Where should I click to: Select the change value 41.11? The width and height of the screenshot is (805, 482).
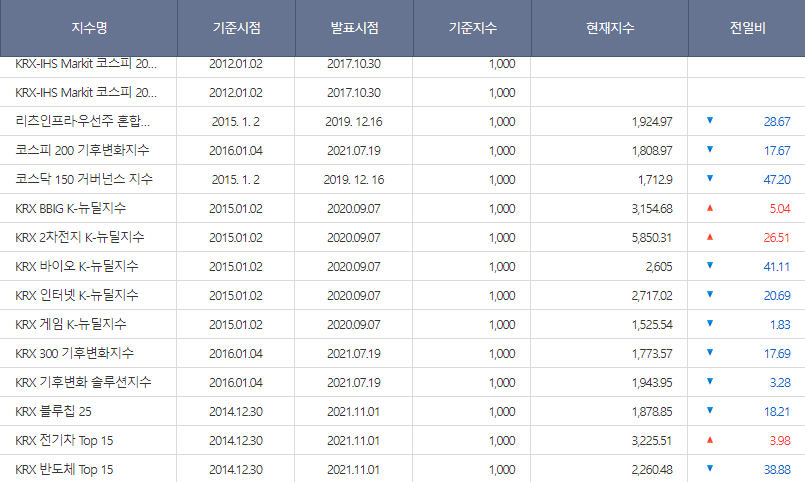click(777, 267)
